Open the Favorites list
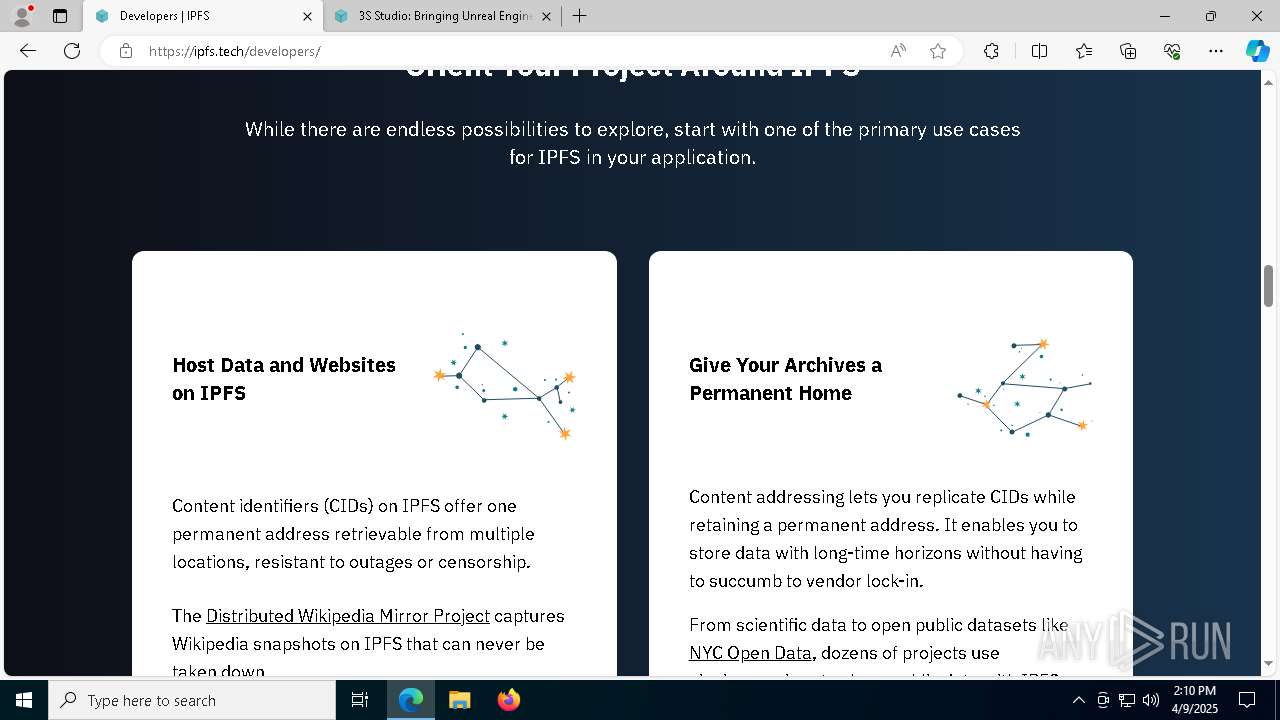The width and height of the screenshot is (1280, 720). click(1084, 51)
